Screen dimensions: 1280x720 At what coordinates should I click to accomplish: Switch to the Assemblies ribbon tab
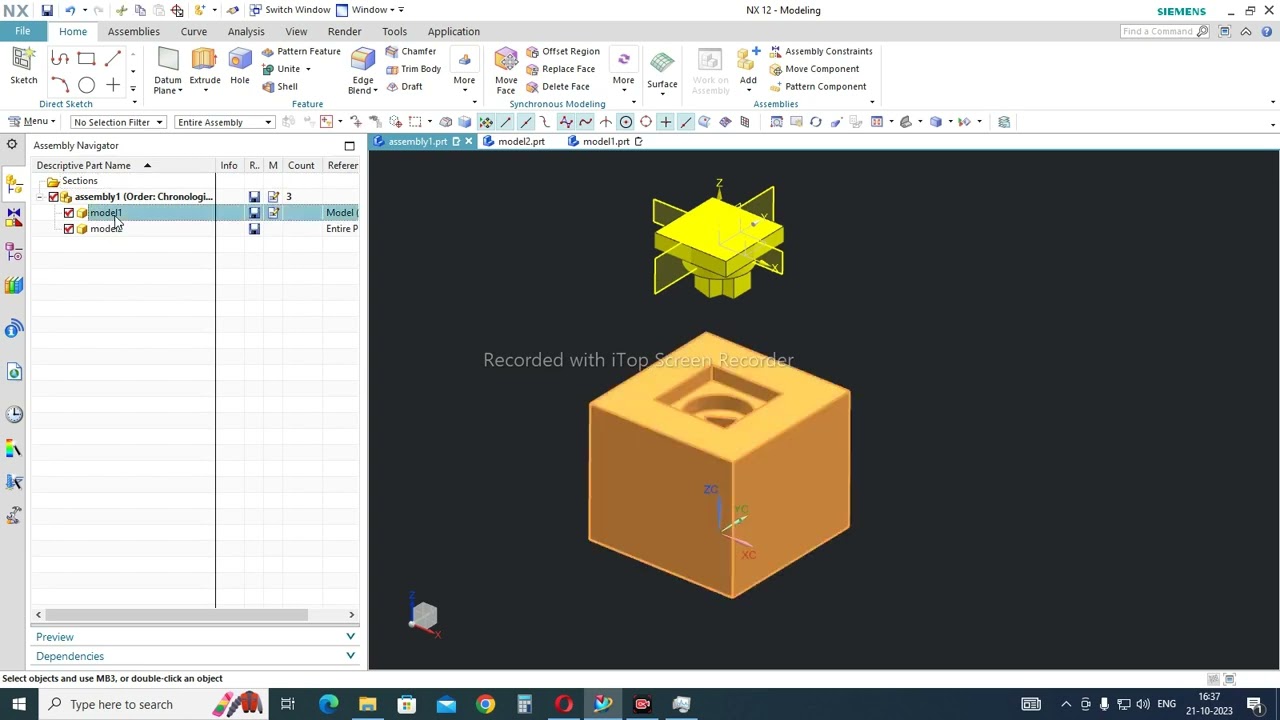pos(133,31)
